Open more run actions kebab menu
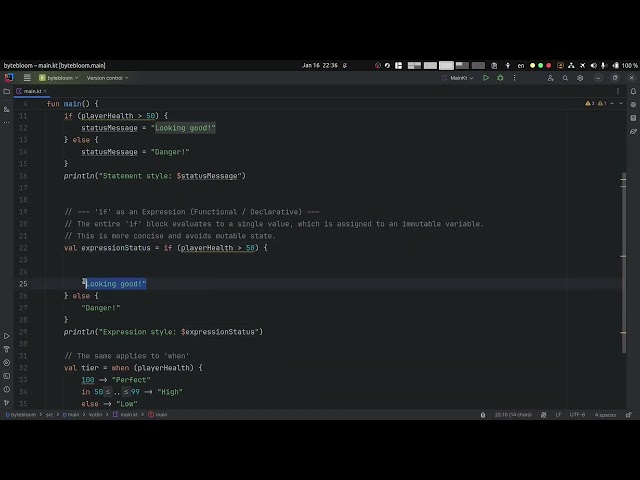Screen dimensions: 640x480 [x=514, y=78]
